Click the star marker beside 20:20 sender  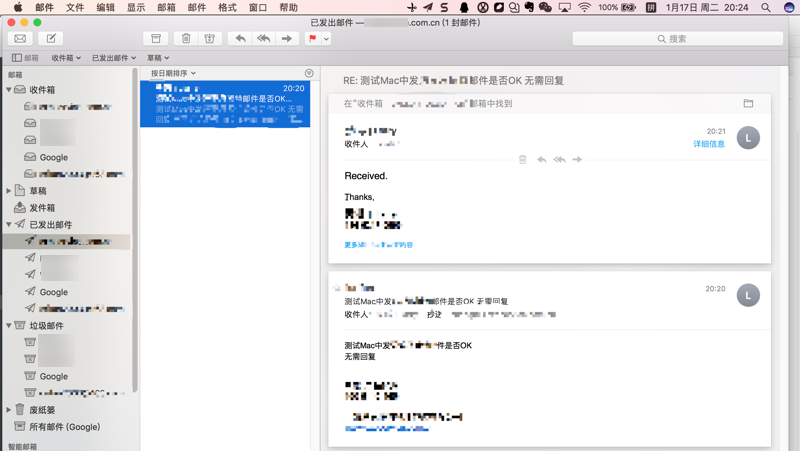coord(336,288)
